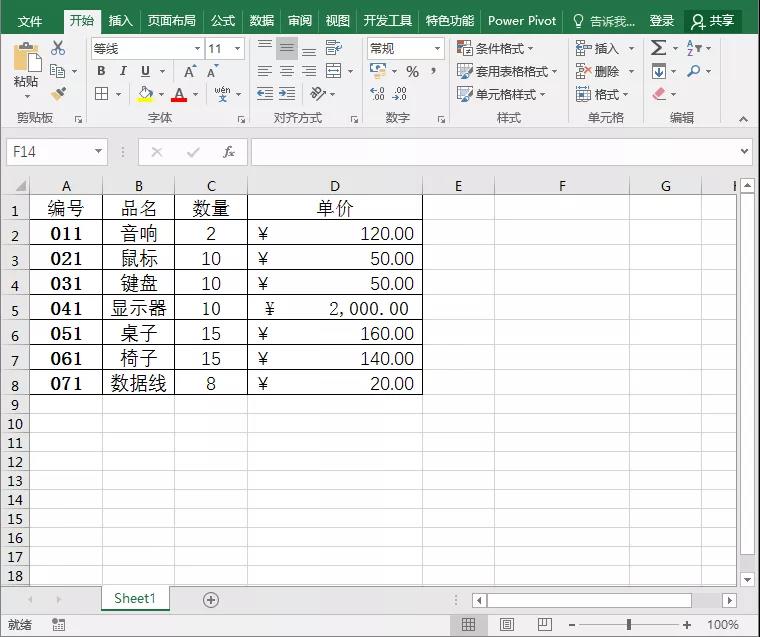Apply comma style
Viewport: 760px width, 637px height.
pos(433,71)
